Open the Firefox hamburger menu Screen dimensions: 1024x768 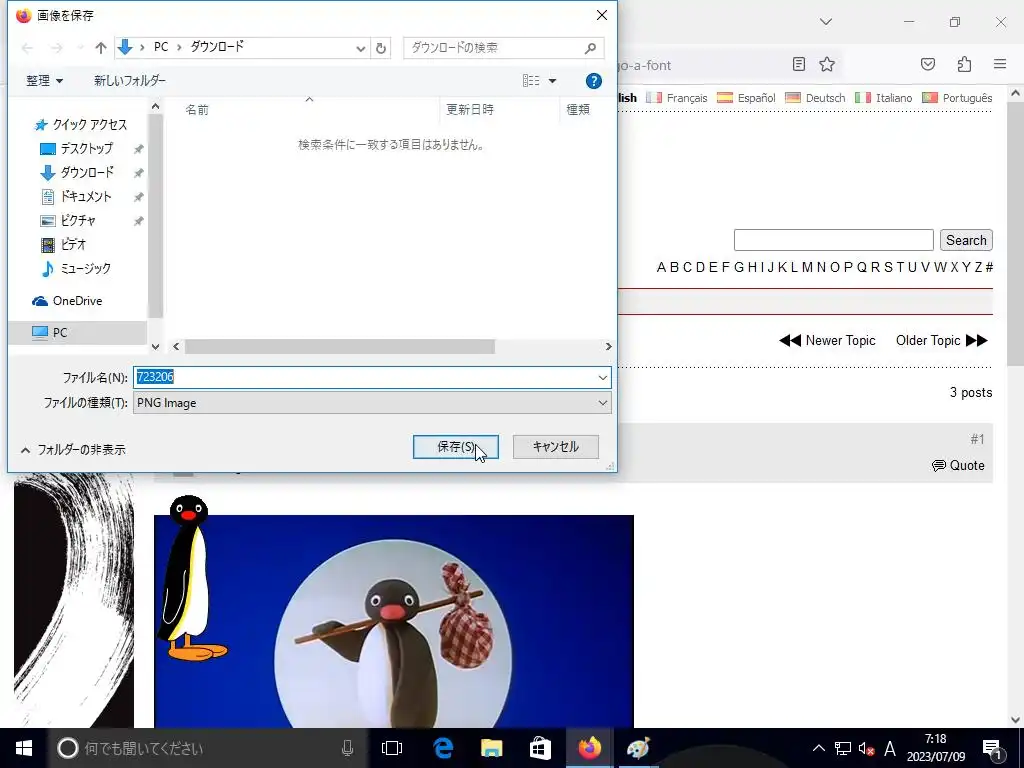pyautogui.click(x=1000, y=64)
